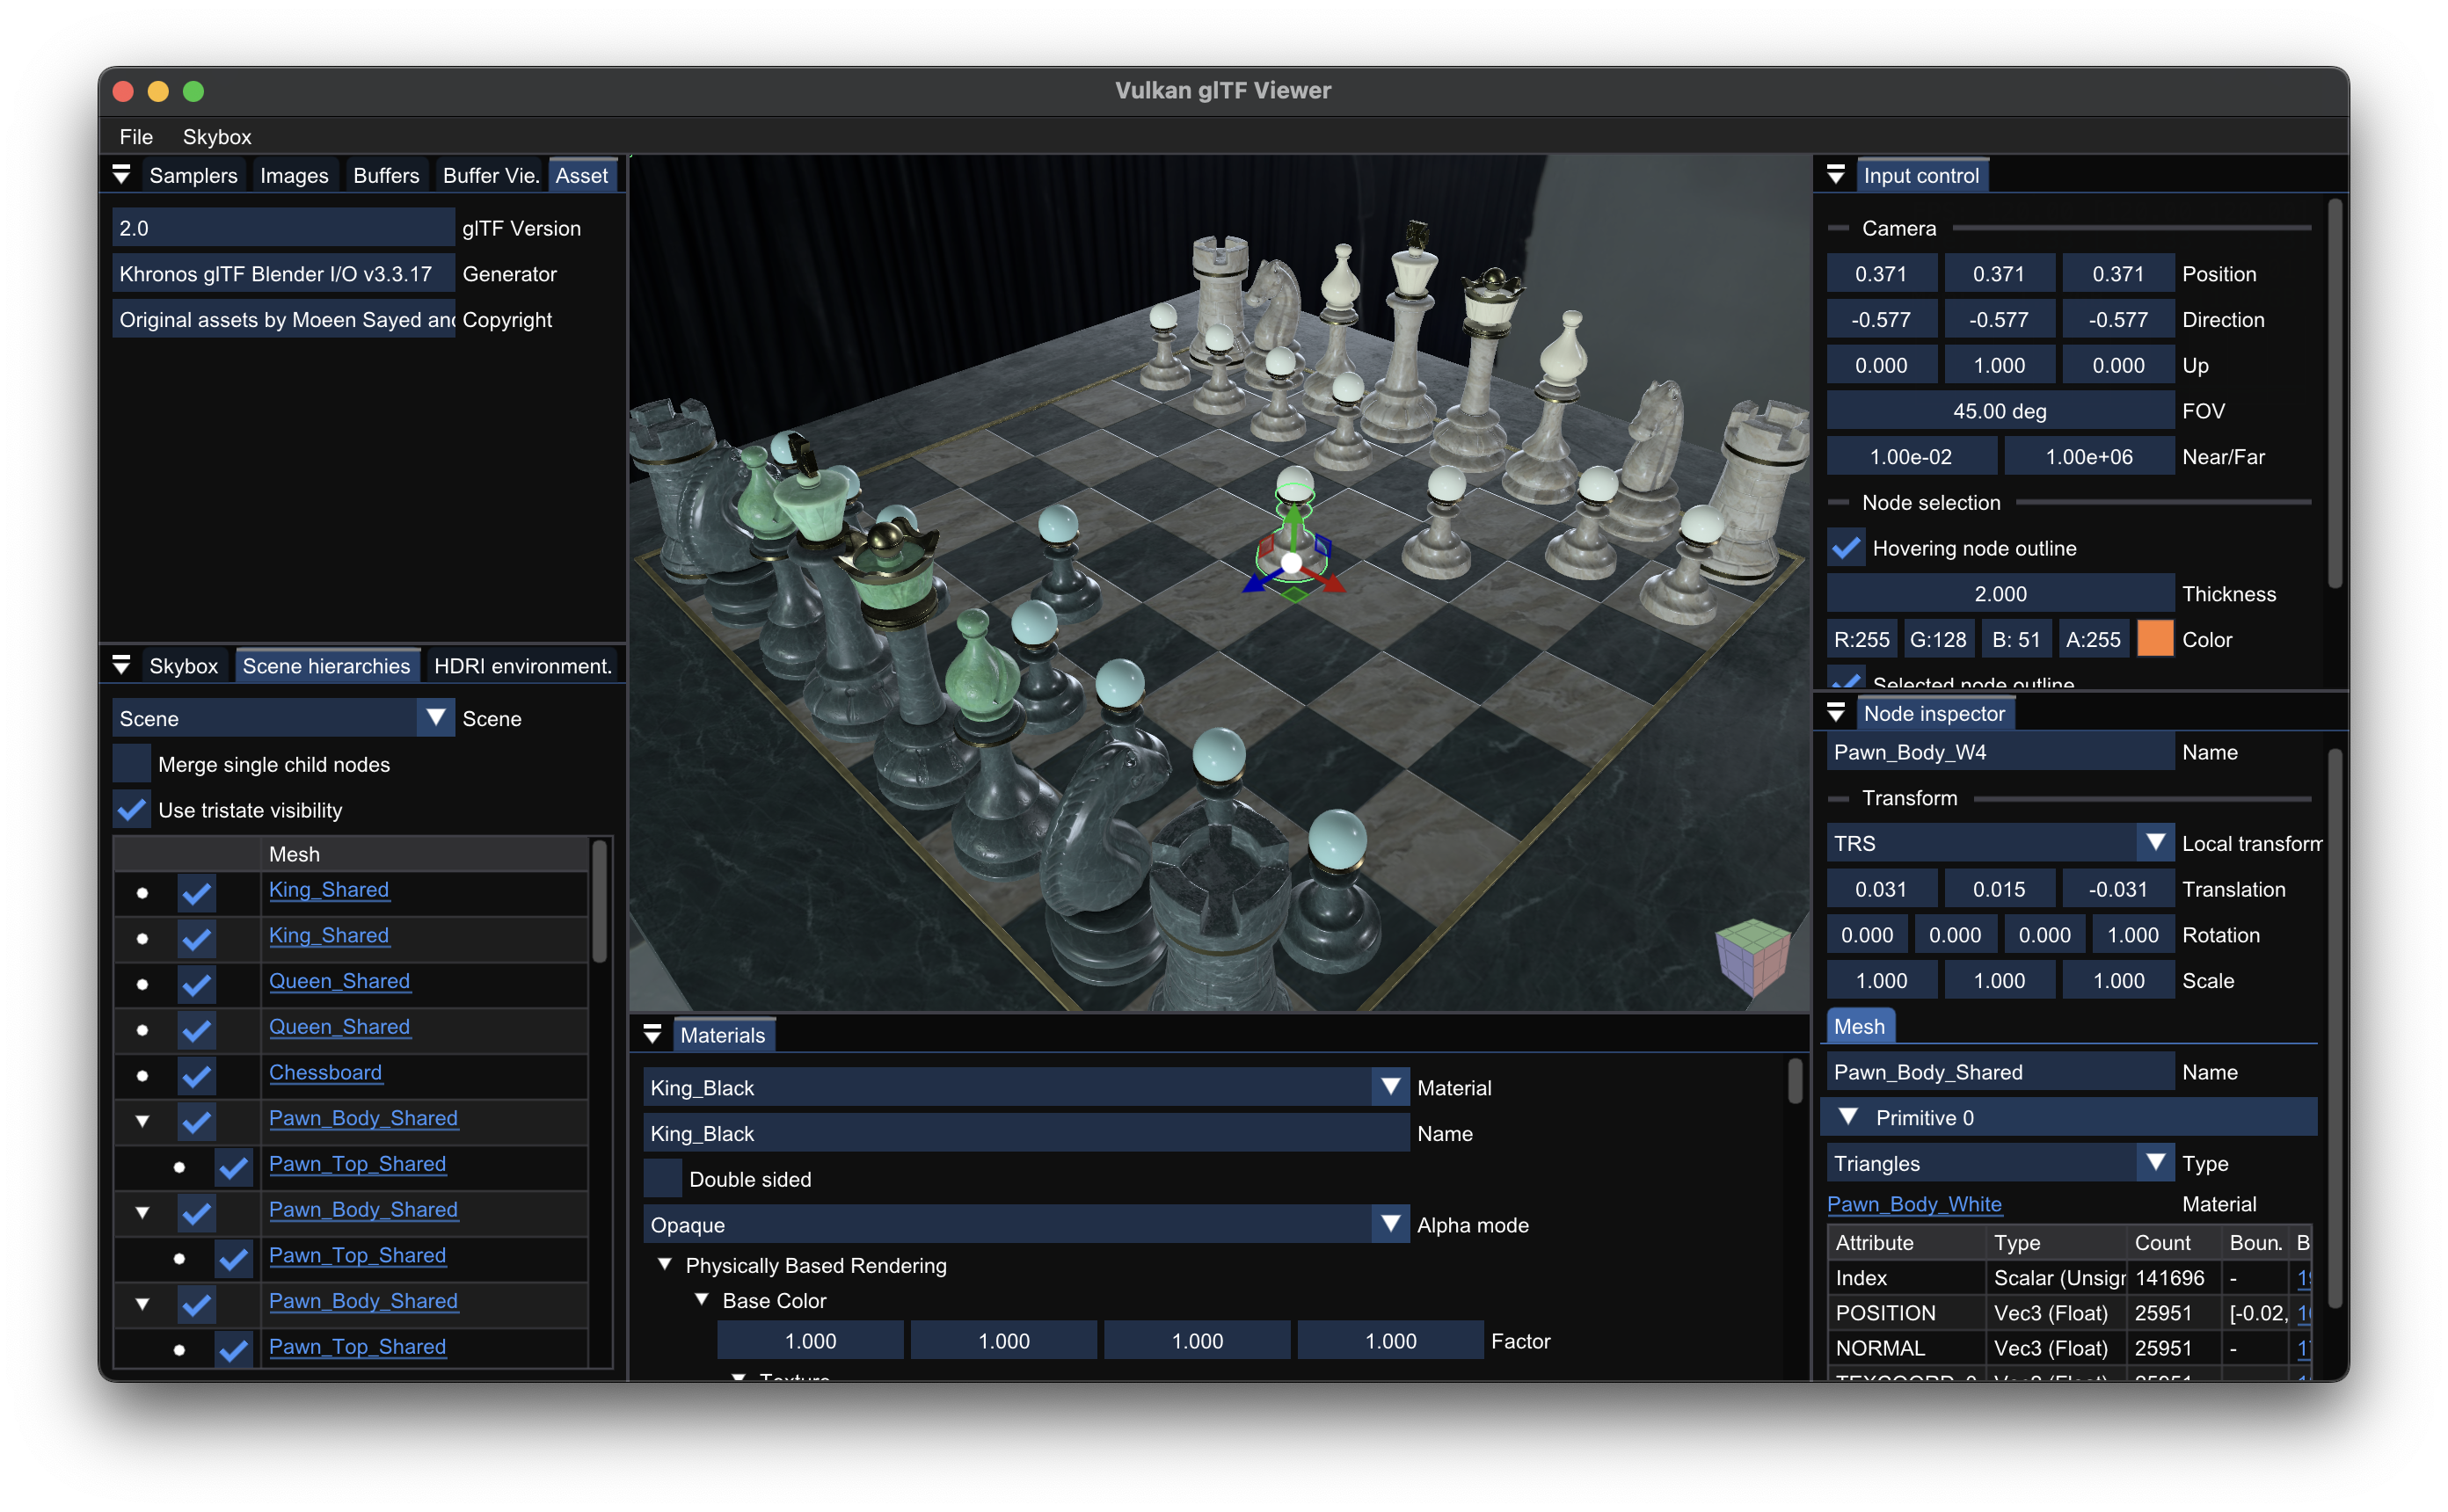The height and width of the screenshot is (1512, 2448).
Task: Enable the Double sided material checkbox
Action: point(663,1179)
